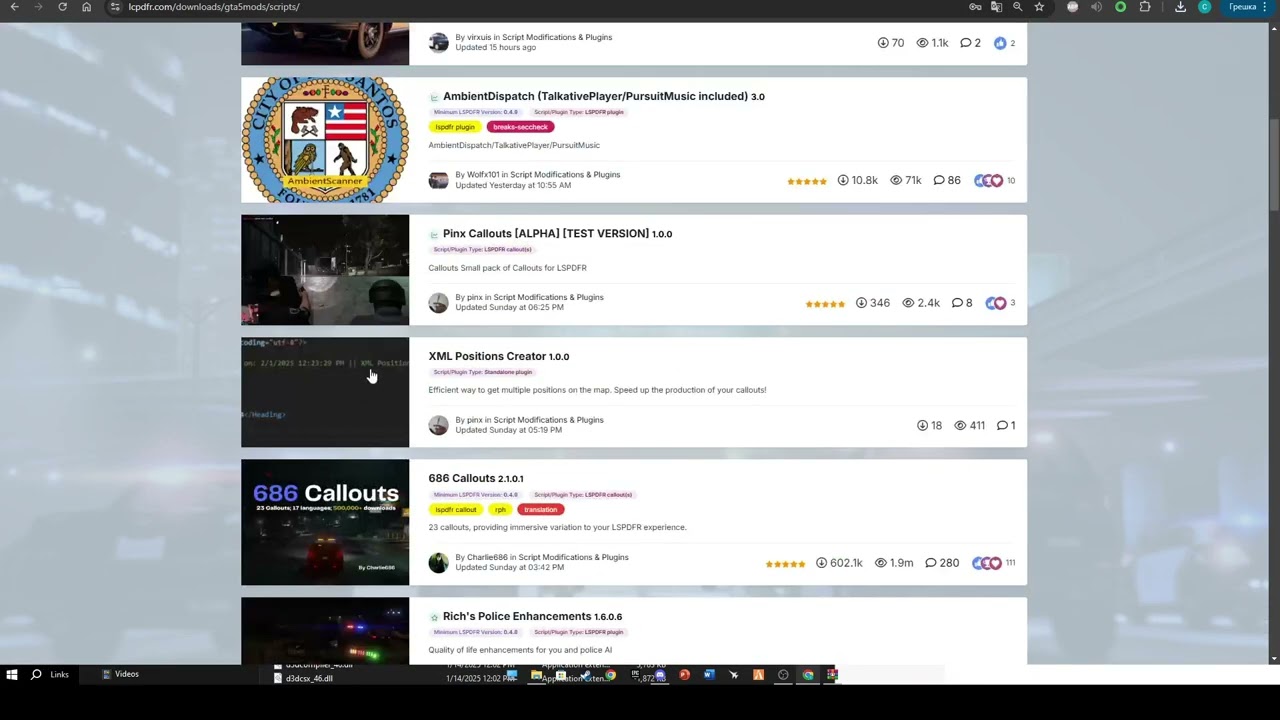1280x720 pixels.
Task: Open the AmbientScanner city seal thumbnail
Action: [325, 140]
